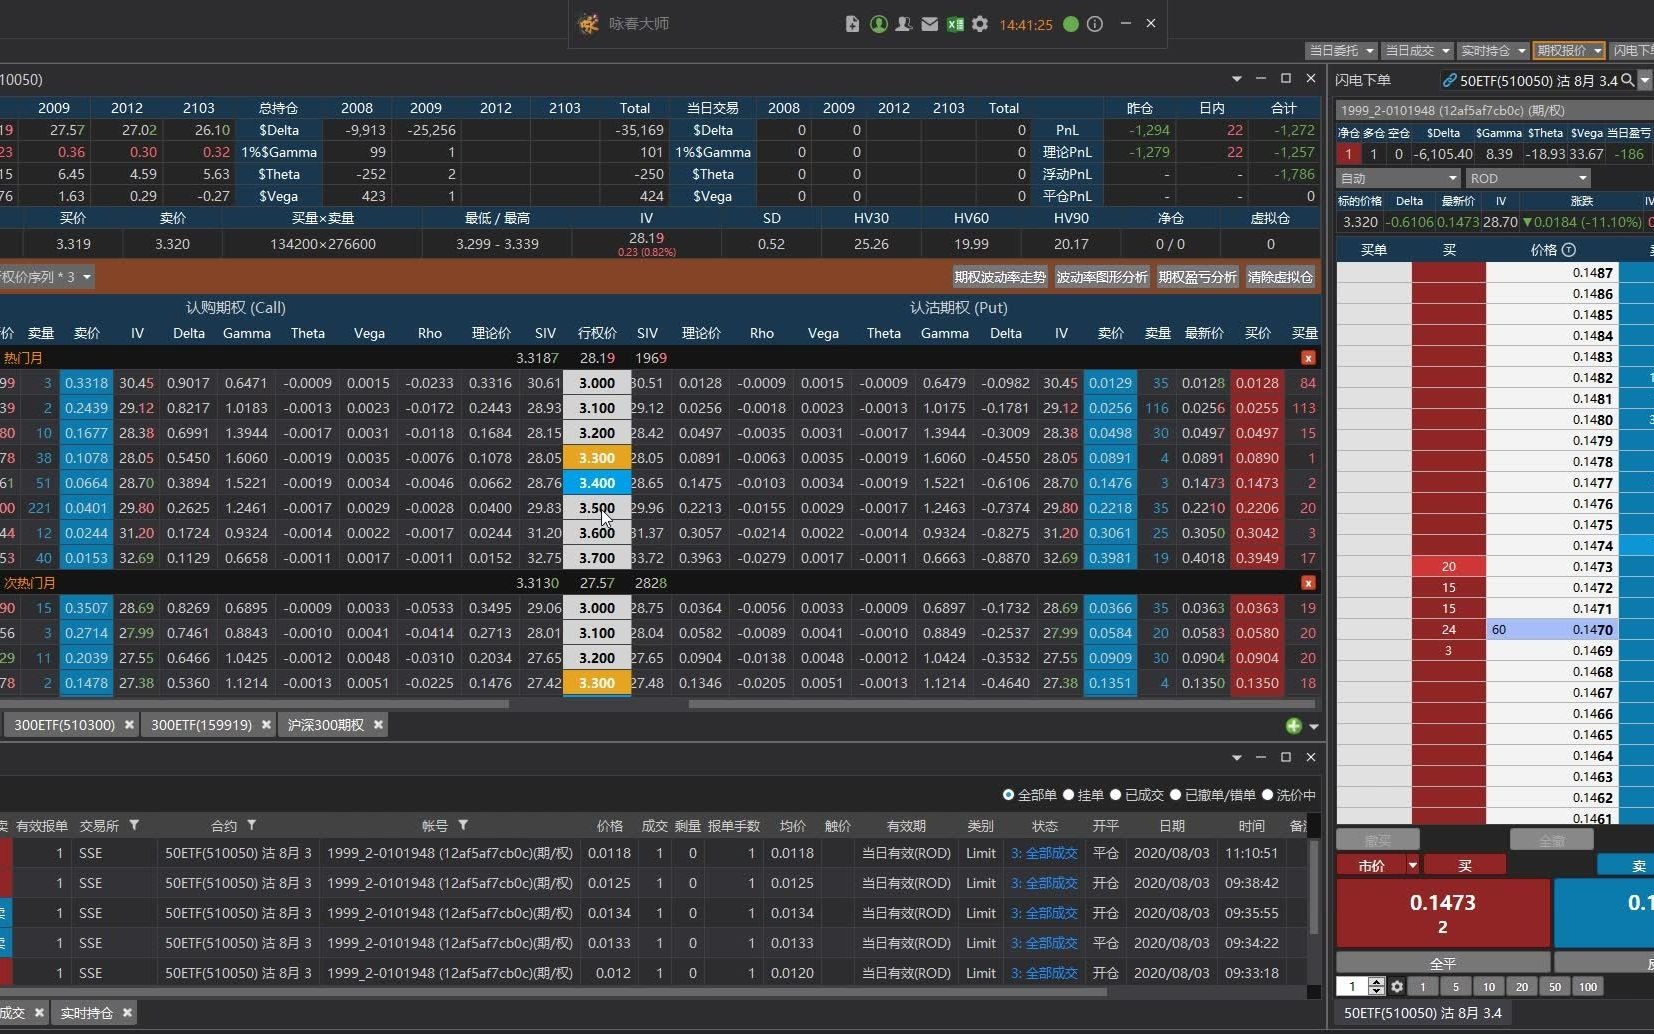Viewport: 1654px width, 1034px height.
Task: Expand the 期权报价 dropdown arrow
Action: (1598, 50)
